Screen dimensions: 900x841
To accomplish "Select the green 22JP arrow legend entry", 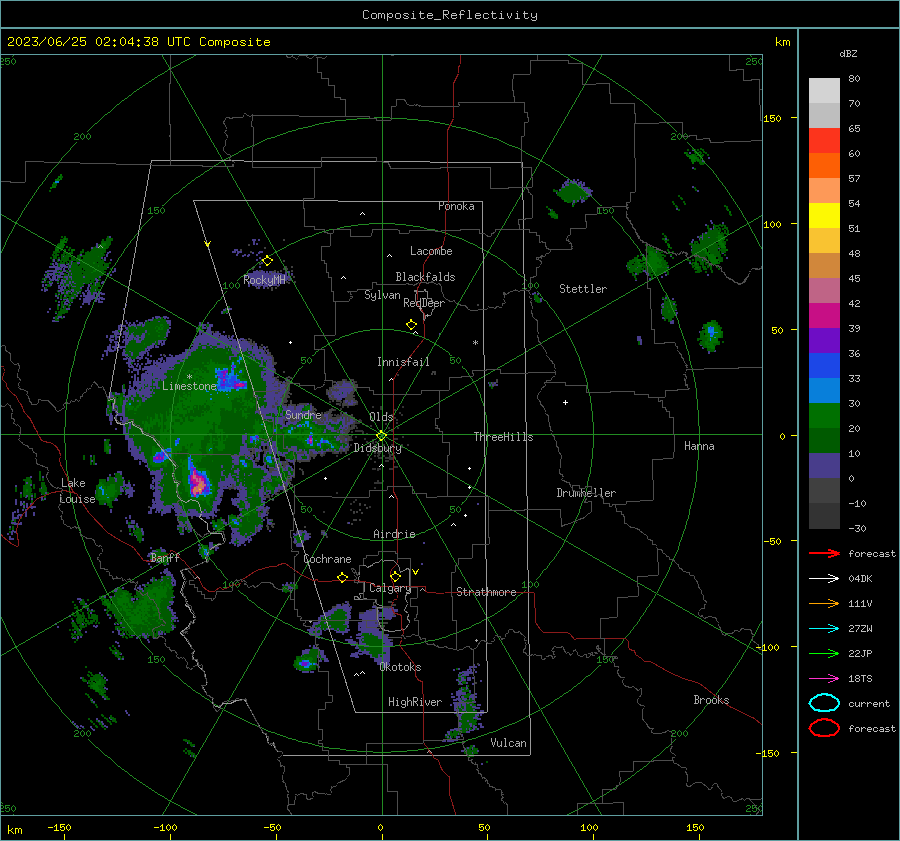I will point(824,653).
